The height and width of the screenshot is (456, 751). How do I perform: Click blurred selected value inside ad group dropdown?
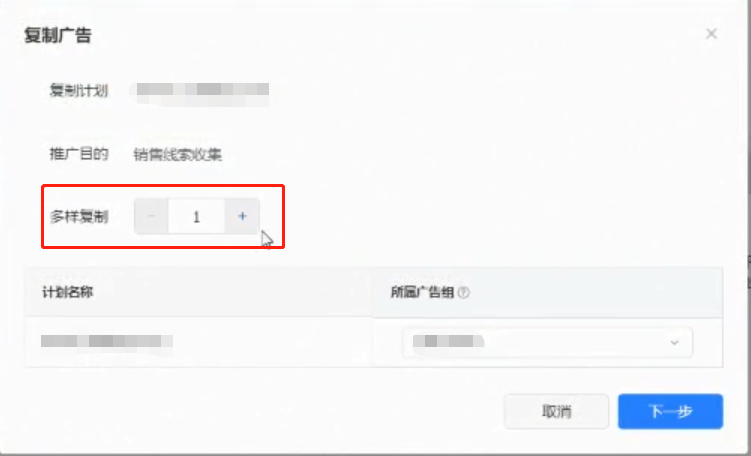click(448, 342)
